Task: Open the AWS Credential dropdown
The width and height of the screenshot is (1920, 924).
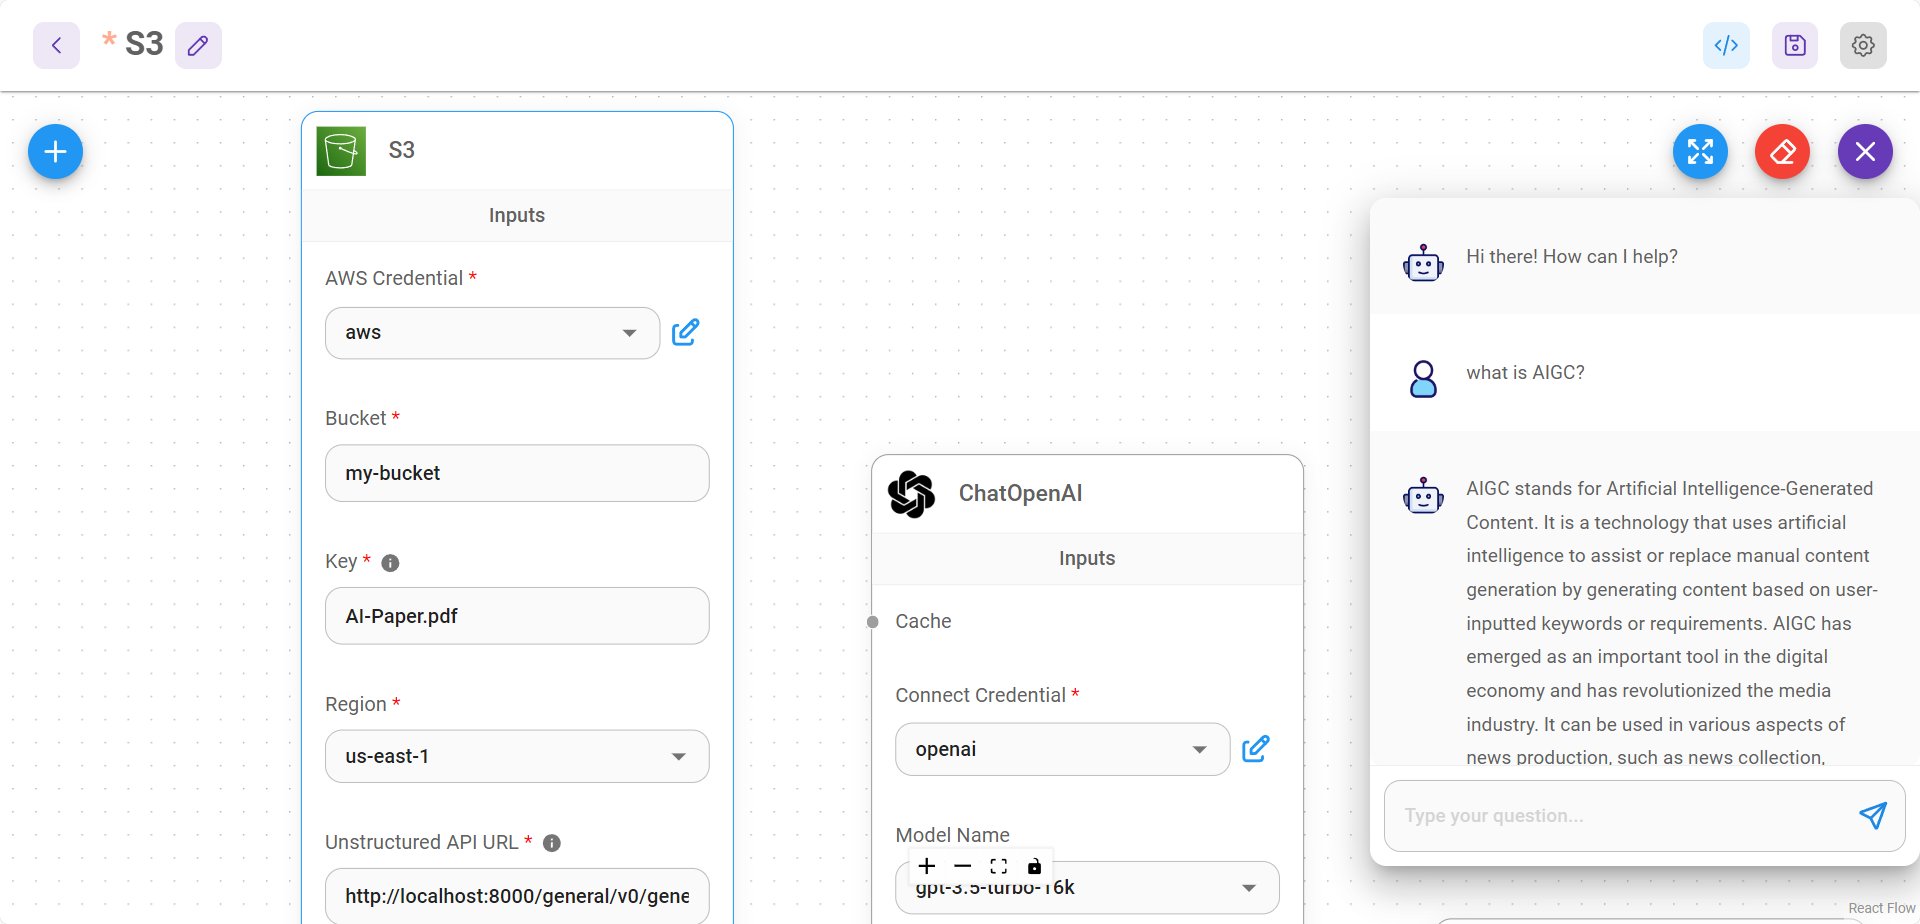Action: coord(492,333)
